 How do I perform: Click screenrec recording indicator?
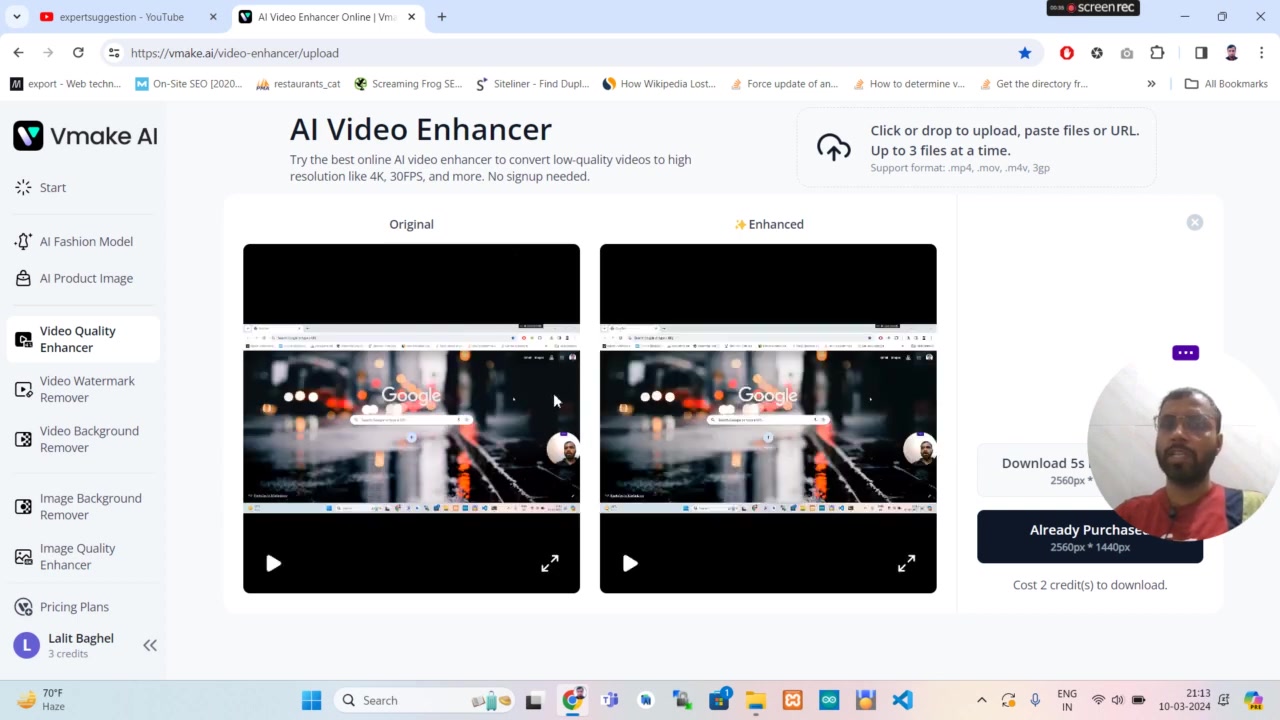click(1093, 8)
